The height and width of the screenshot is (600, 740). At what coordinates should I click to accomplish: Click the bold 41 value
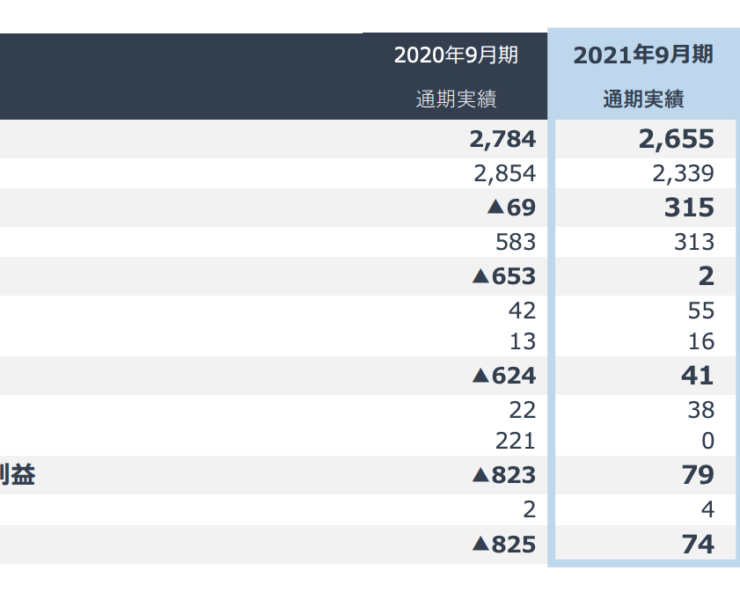pos(697,376)
